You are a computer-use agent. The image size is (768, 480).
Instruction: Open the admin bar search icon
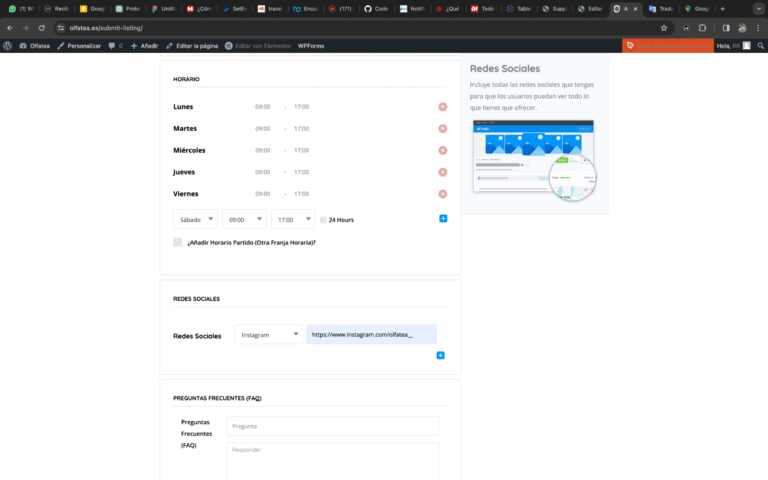761,46
